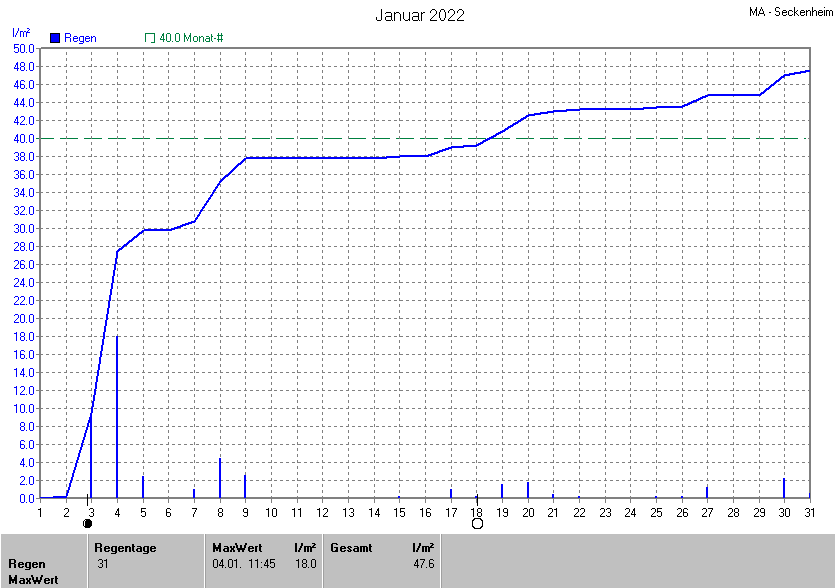The height and width of the screenshot is (588, 835).
Task: Click the new moon icon below day 3
Action: click(88, 523)
